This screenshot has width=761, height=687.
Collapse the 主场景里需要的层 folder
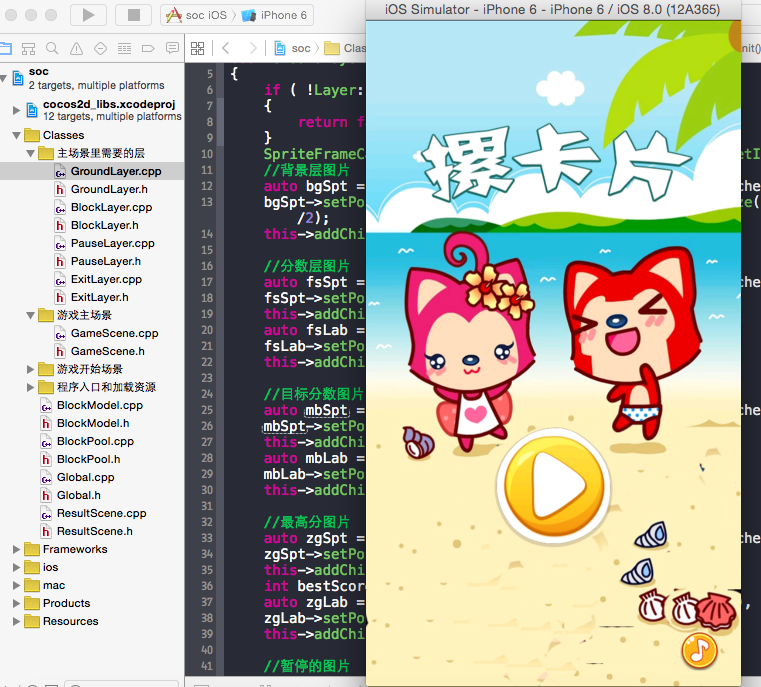tap(31, 153)
